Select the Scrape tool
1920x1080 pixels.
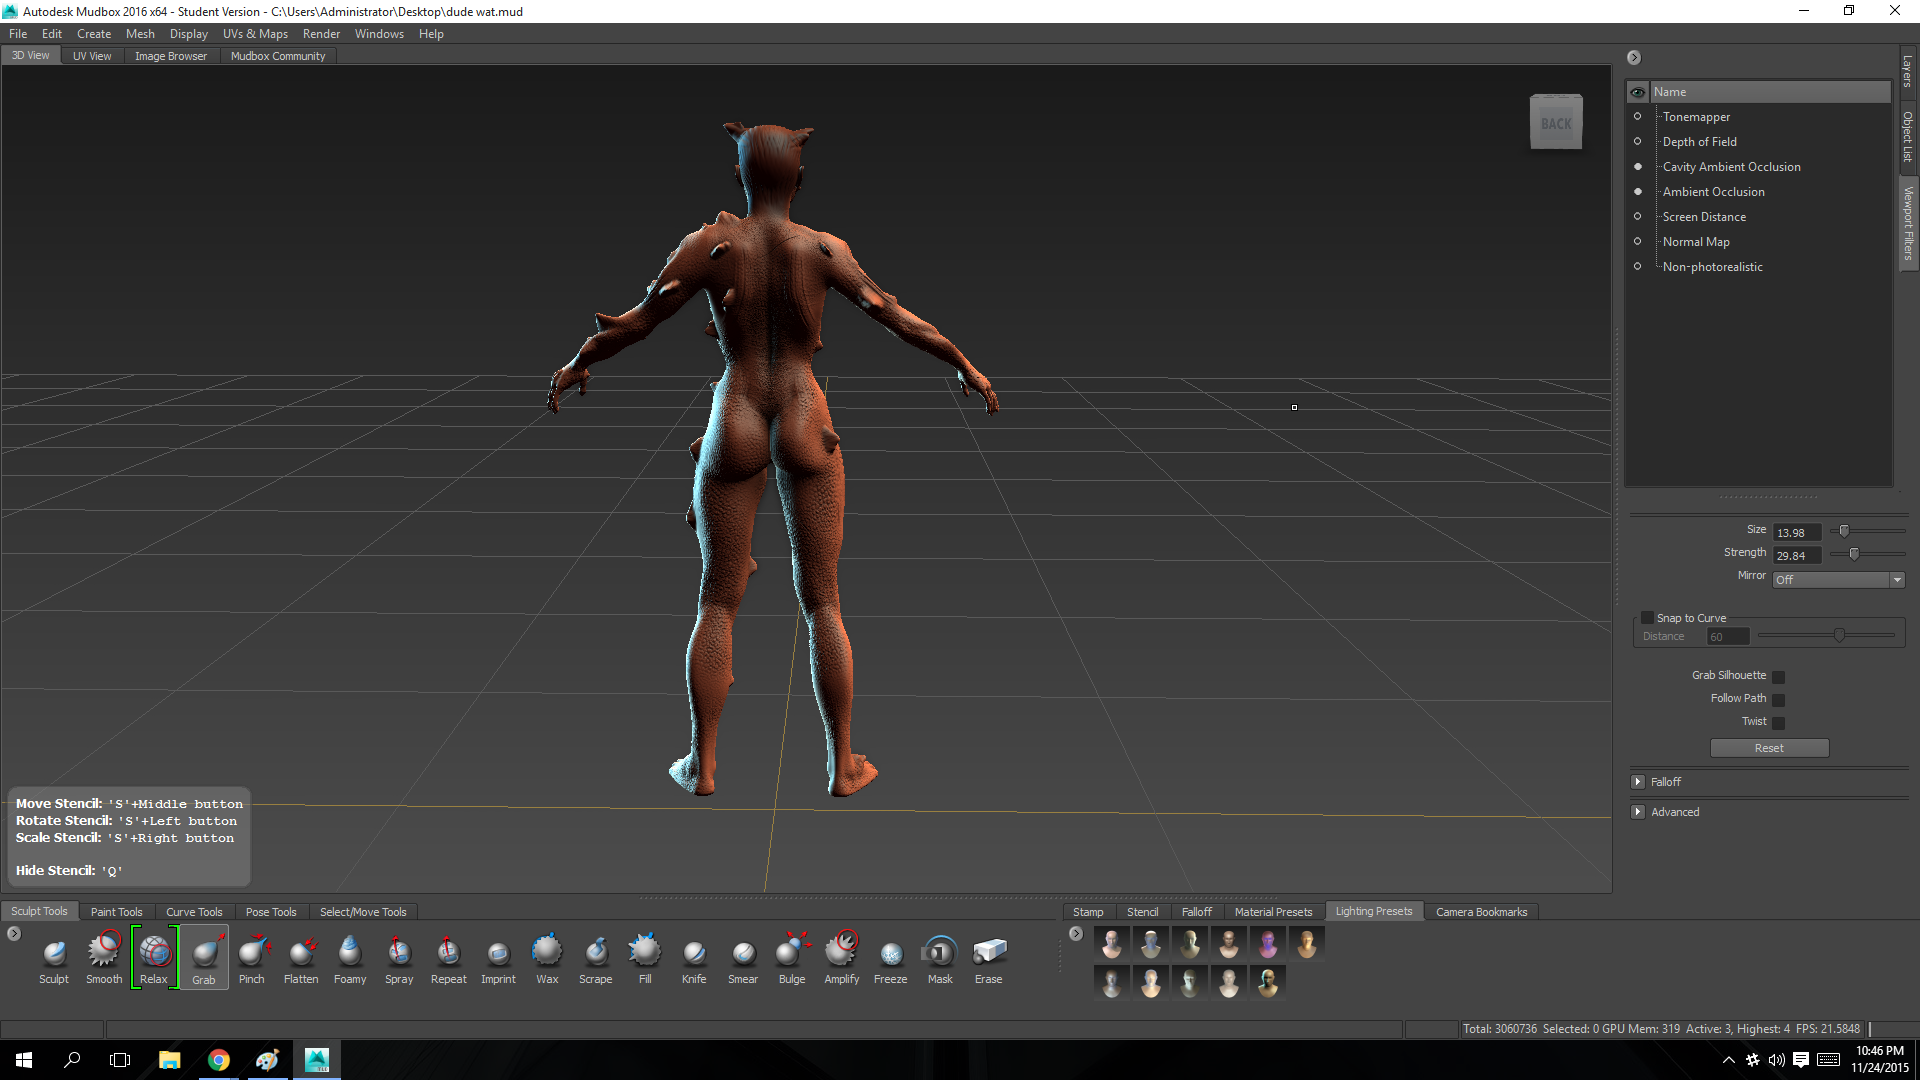(x=596, y=959)
